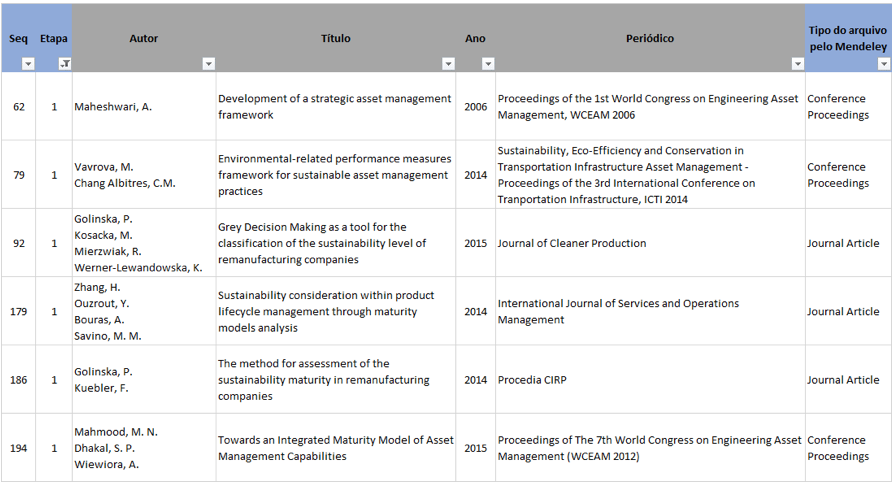The width and height of the screenshot is (895, 485).
Task: Click the Journal of Cleaner Production cell
Action: (650, 243)
